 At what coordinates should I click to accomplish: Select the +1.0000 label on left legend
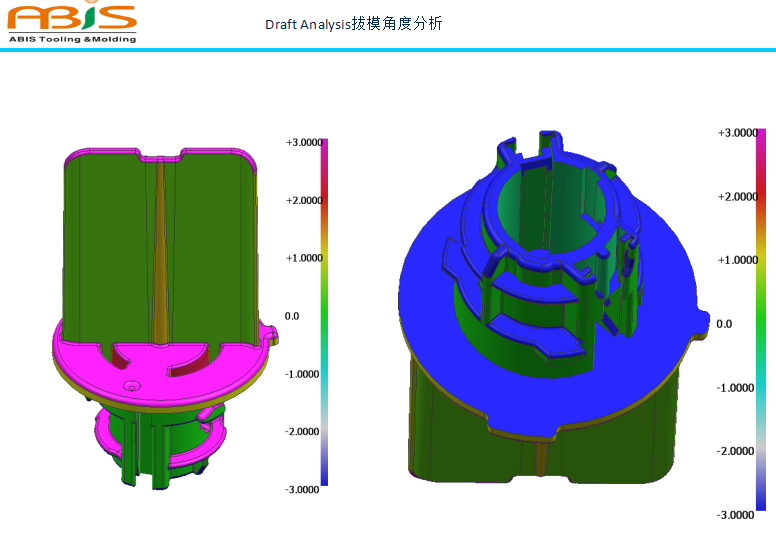point(303,258)
